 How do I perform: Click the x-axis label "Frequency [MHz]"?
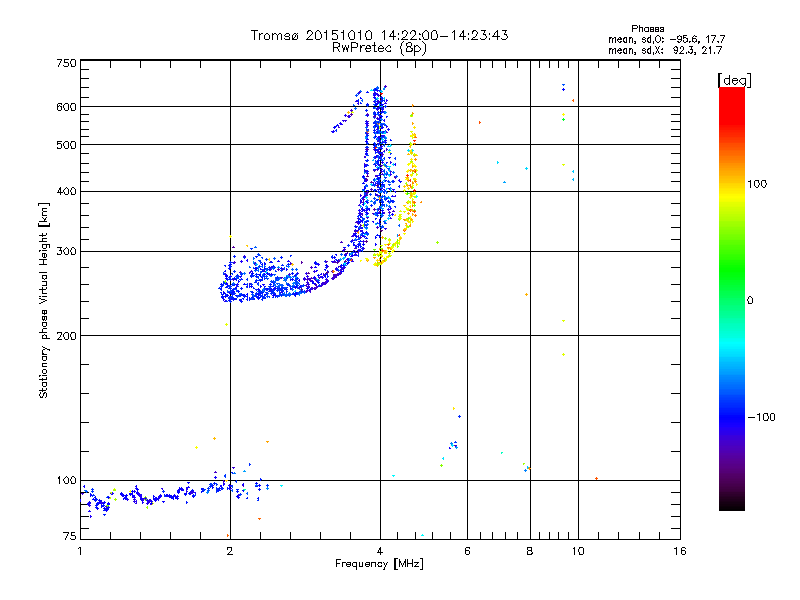[379, 564]
